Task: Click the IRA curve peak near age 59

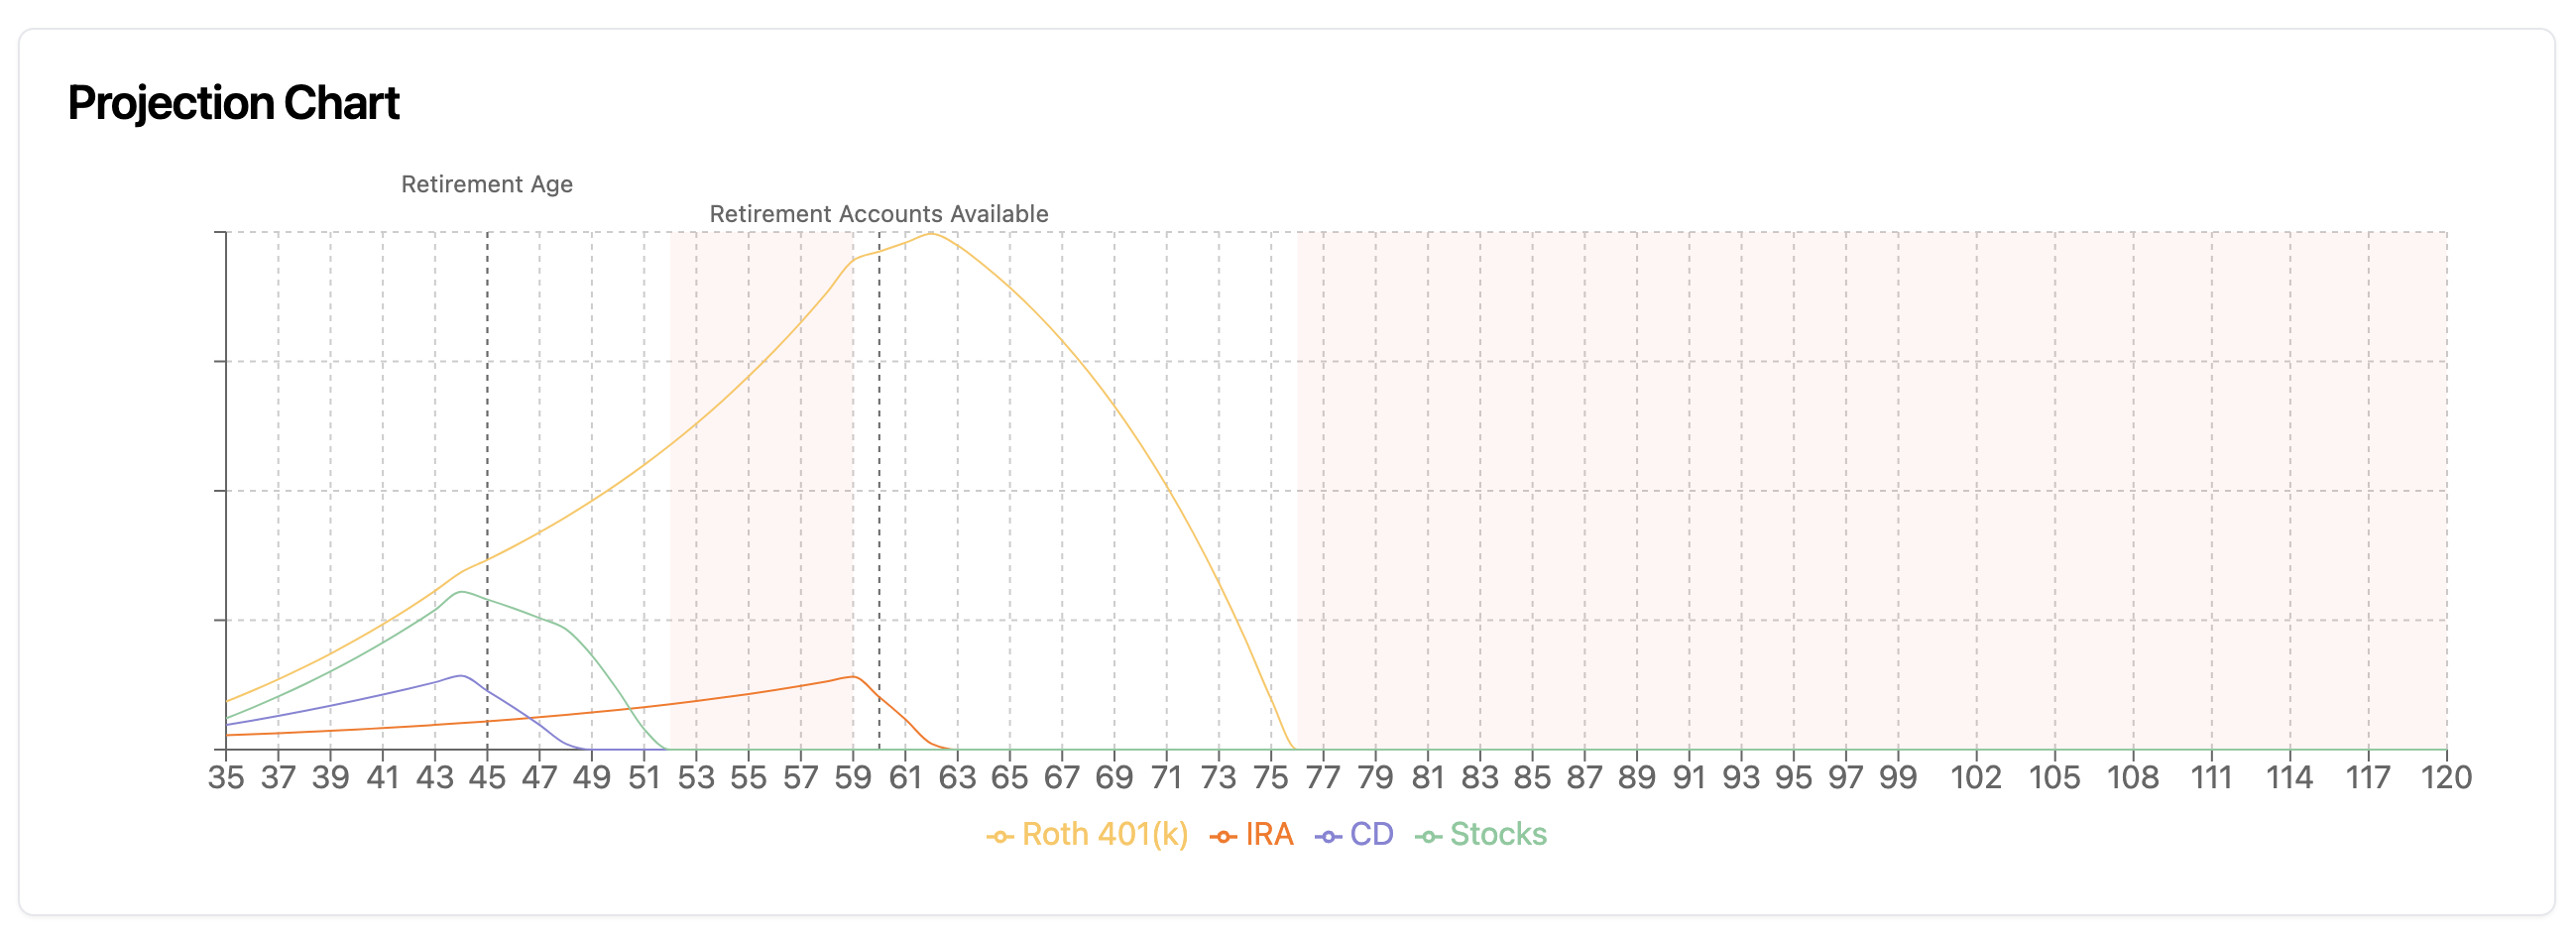Action: pyautogui.click(x=852, y=677)
